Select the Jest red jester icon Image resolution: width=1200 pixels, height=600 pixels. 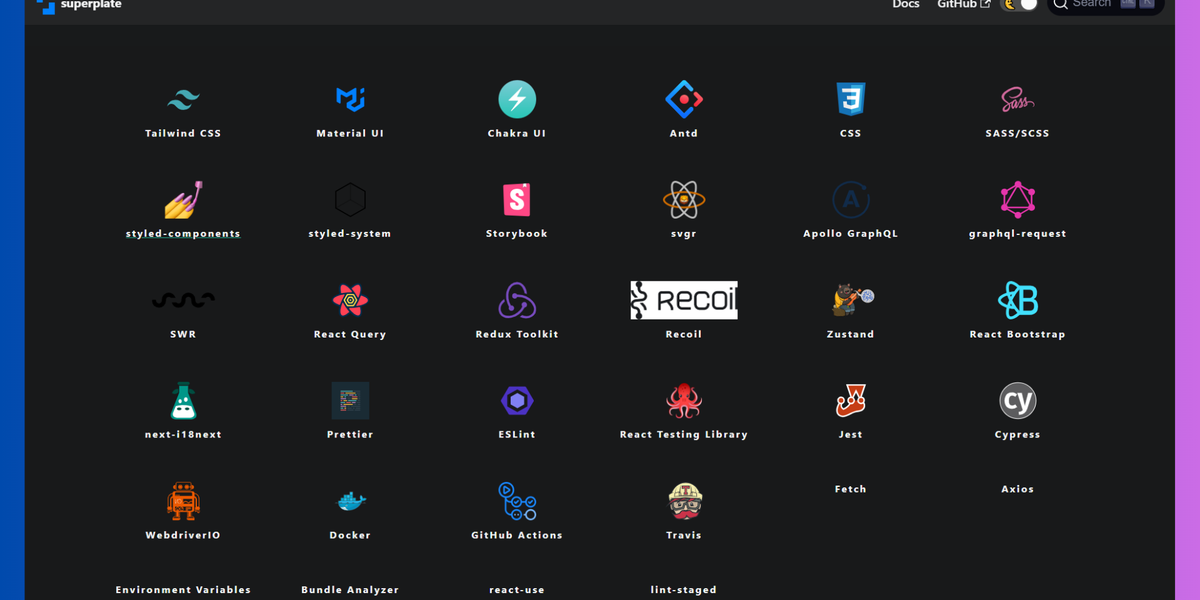click(x=851, y=401)
